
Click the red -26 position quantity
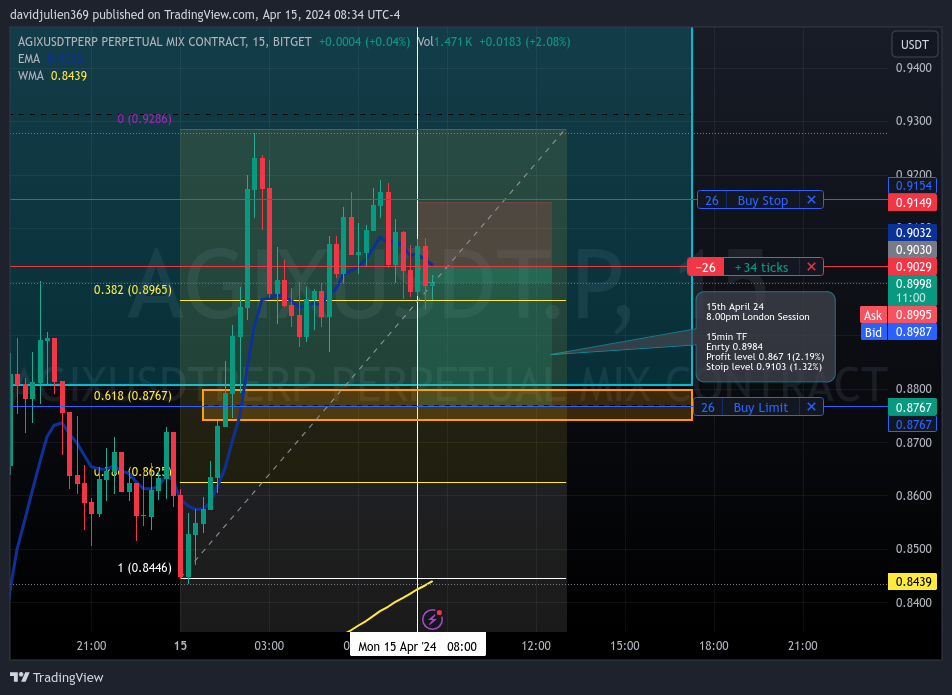(x=706, y=267)
